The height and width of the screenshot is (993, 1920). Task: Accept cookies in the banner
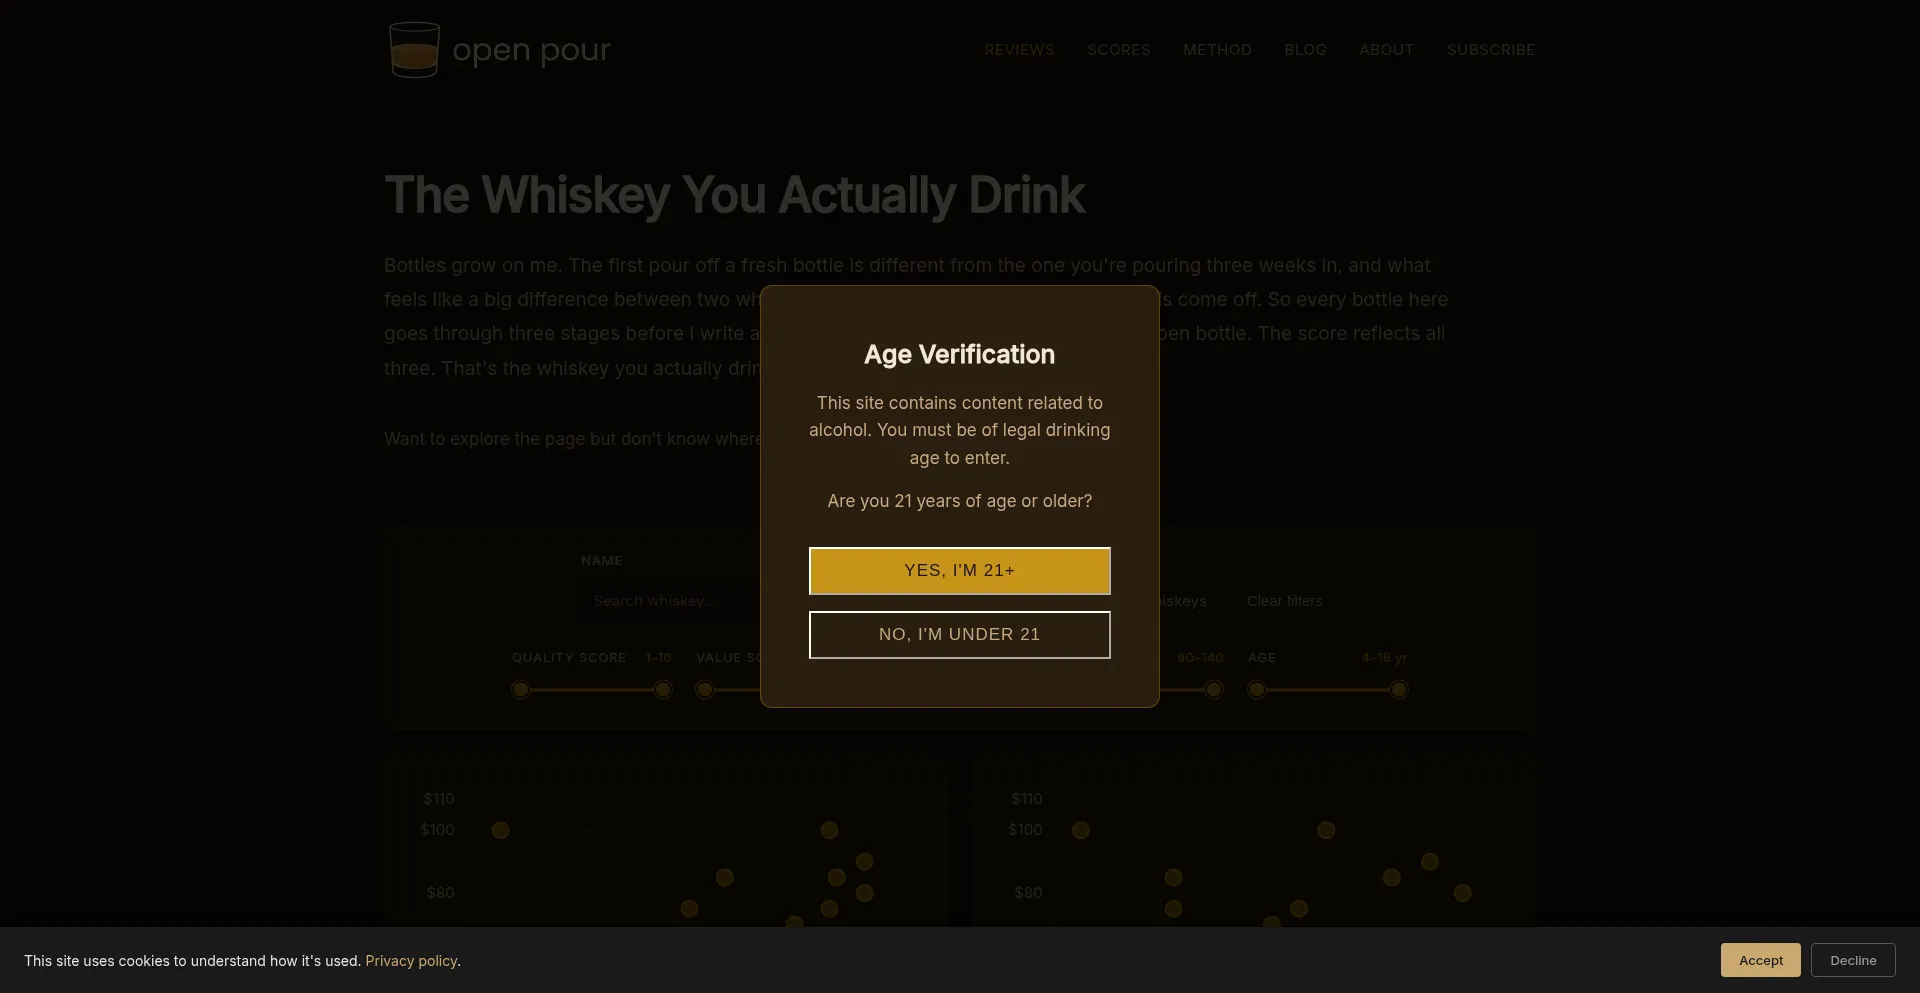(1760, 960)
